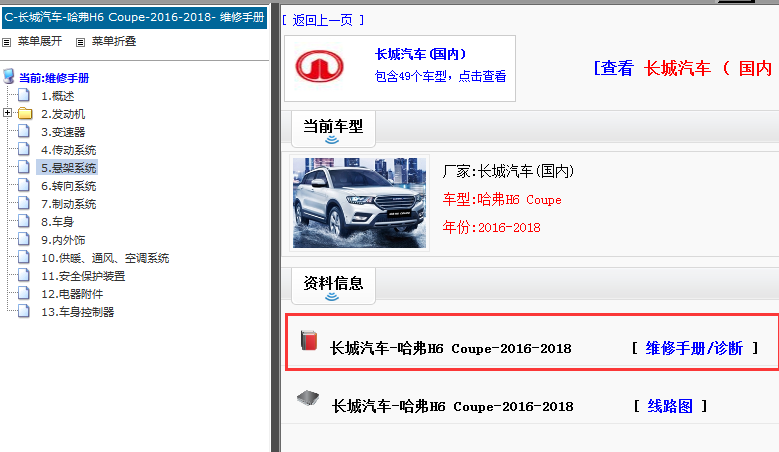Open the 线路图 link
This screenshot has width=779, height=452.
click(x=670, y=406)
